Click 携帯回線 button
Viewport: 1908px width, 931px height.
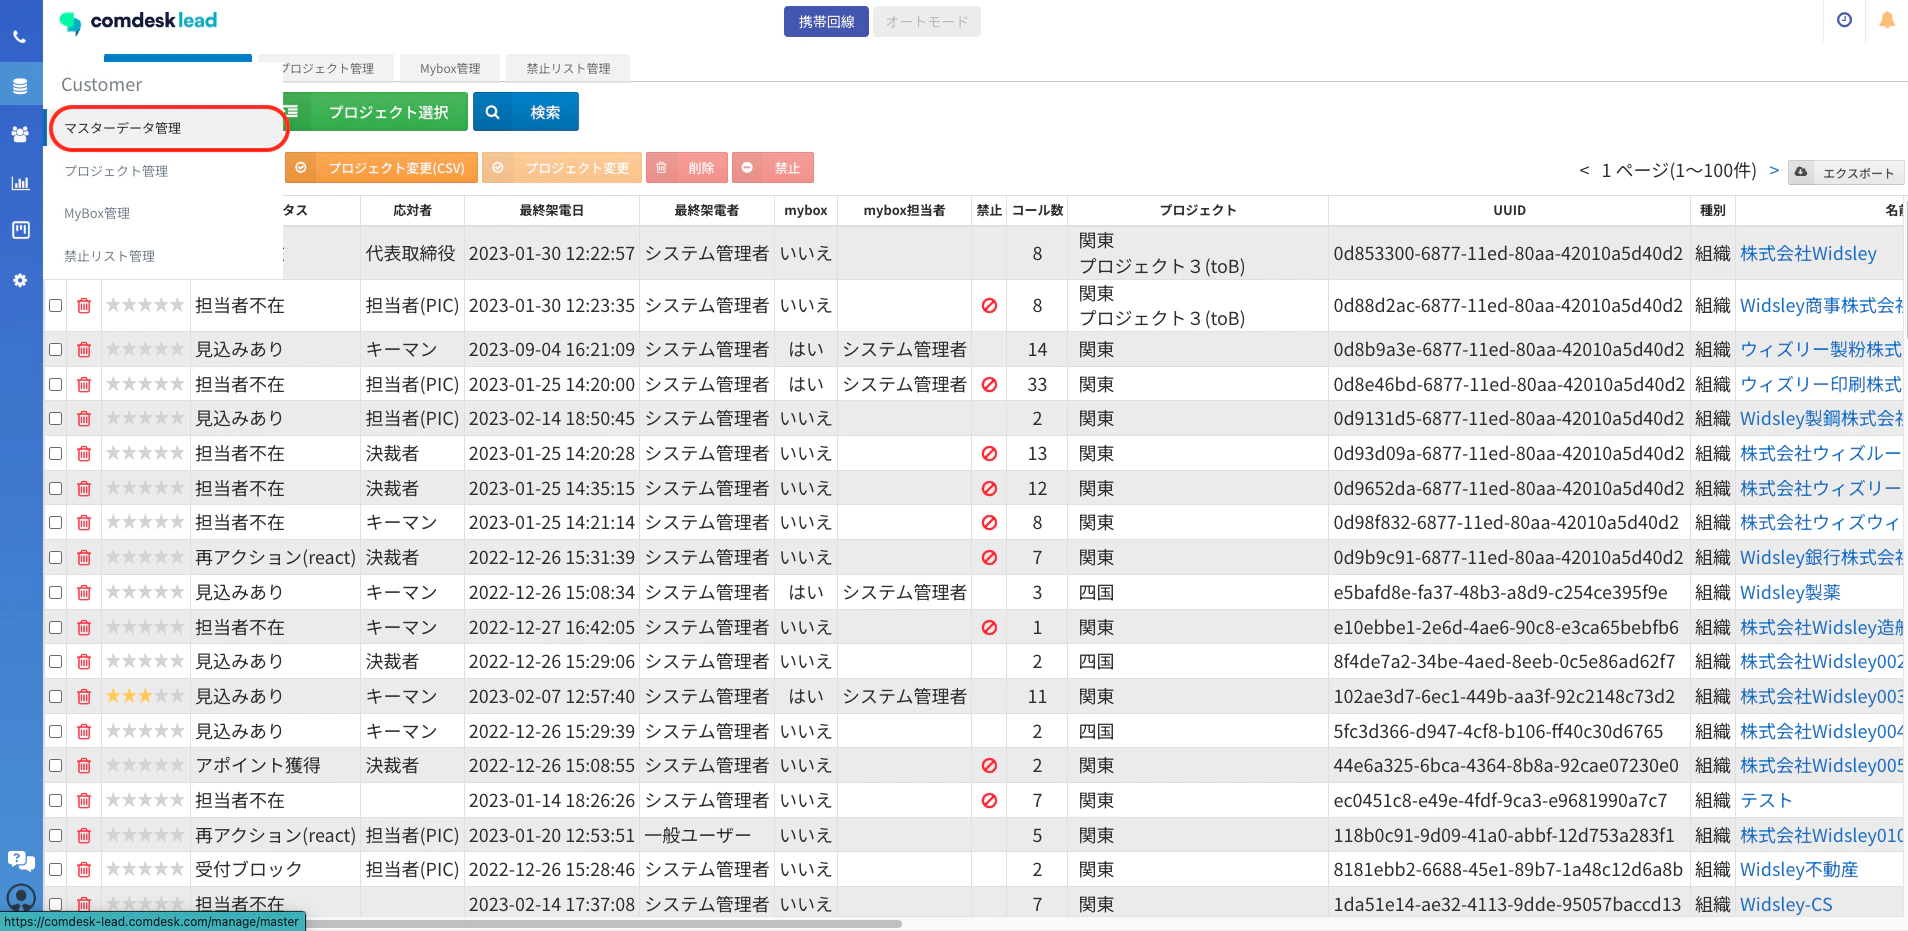(826, 22)
